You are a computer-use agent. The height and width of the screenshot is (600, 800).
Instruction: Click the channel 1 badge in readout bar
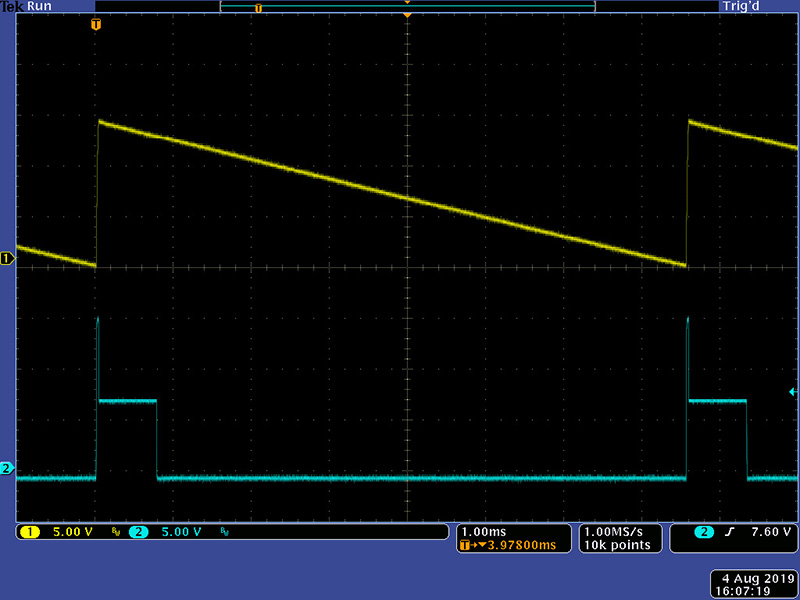[29, 532]
